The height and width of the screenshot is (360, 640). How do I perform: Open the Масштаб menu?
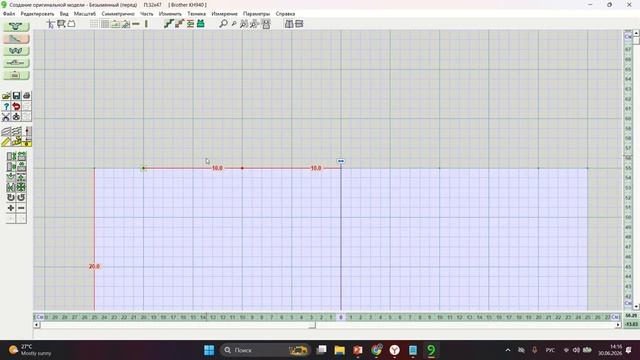(85, 13)
